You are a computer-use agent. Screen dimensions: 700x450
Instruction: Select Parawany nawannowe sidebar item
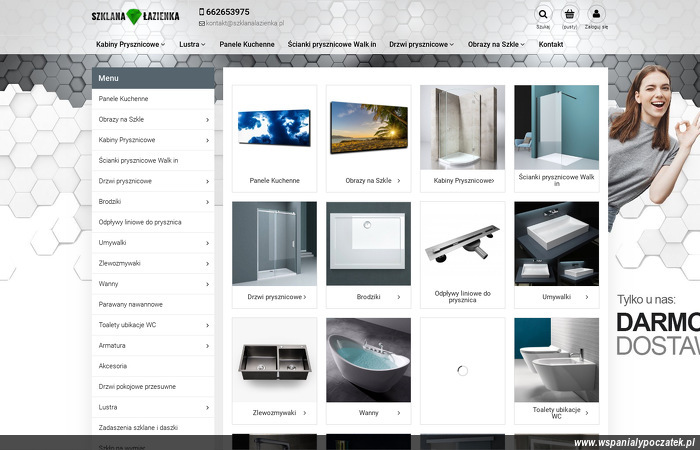click(x=153, y=304)
